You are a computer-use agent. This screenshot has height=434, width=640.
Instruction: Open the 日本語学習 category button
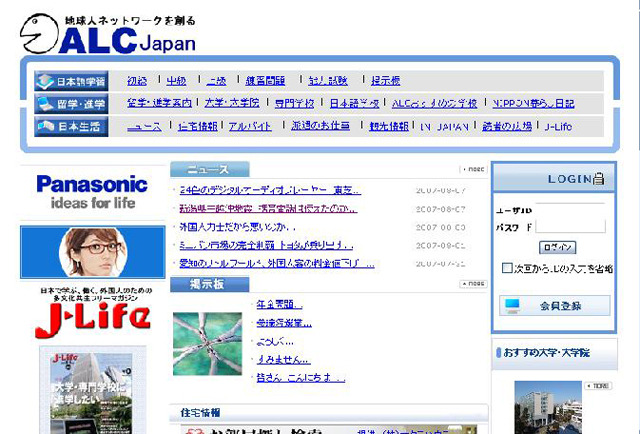(x=71, y=81)
